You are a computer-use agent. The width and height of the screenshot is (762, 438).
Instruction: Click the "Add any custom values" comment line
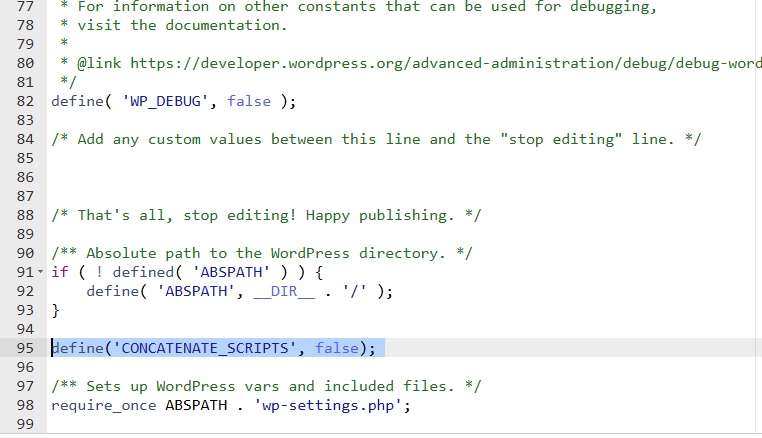[376, 139]
